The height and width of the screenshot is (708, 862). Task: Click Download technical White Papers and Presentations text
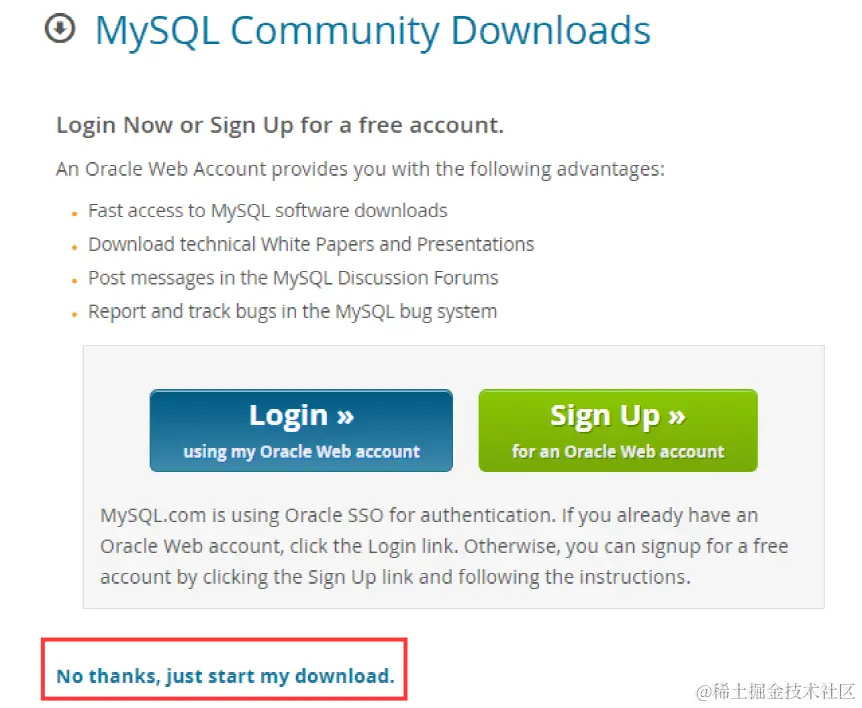click(x=311, y=244)
